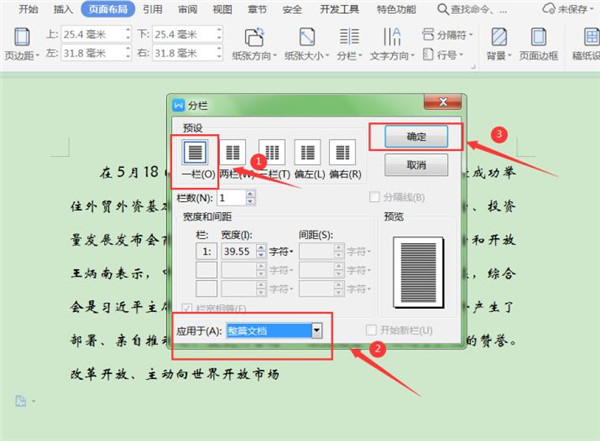
Task: Click the 纸张方向 orientation icon
Action: [x=254, y=37]
